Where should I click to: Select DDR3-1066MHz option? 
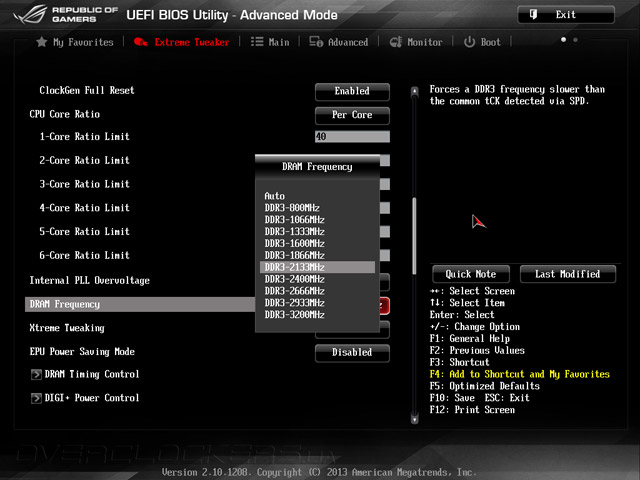click(x=317, y=220)
